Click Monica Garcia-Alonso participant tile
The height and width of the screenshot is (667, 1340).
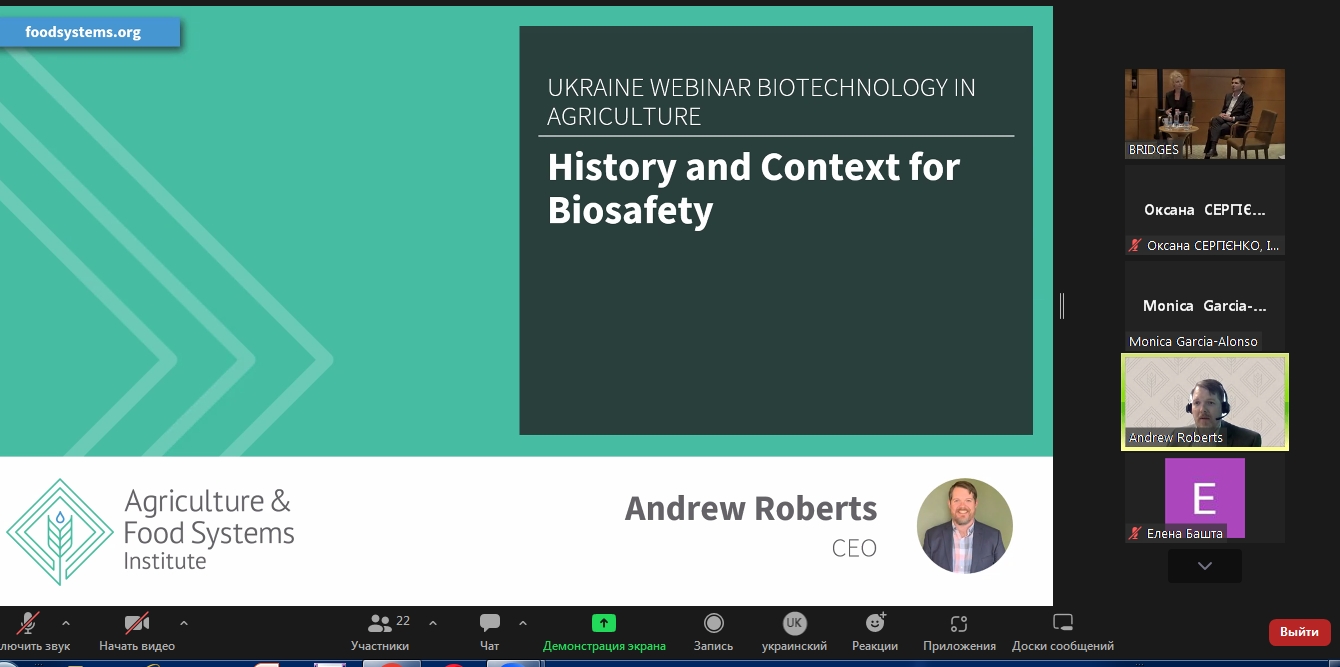[1204, 306]
